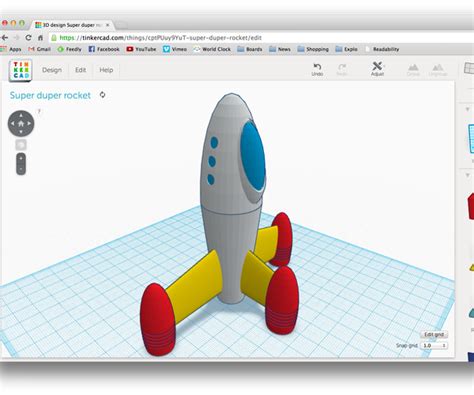
Task: Reload the page
Action: (28, 38)
